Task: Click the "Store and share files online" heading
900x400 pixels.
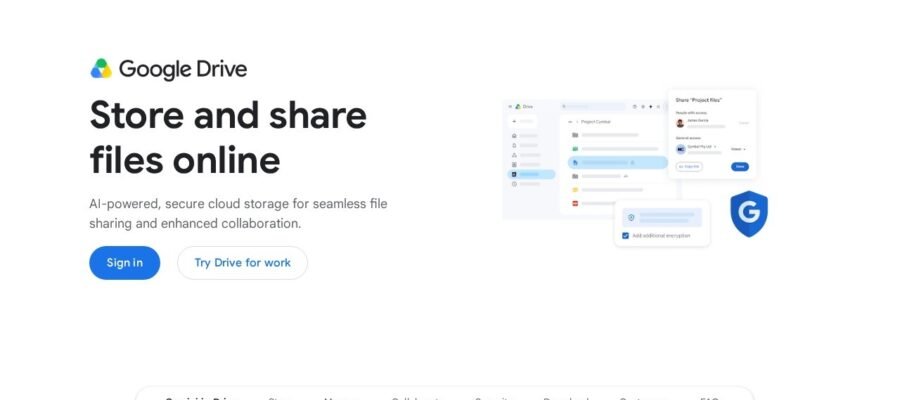Action: (x=228, y=137)
